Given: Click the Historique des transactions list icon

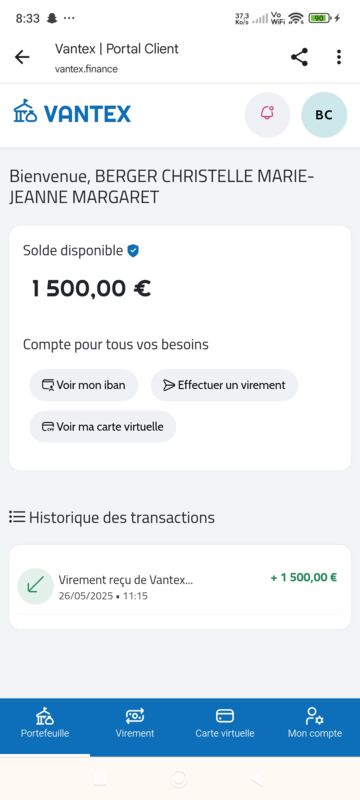Looking at the screenshot, I should [17, 517].
